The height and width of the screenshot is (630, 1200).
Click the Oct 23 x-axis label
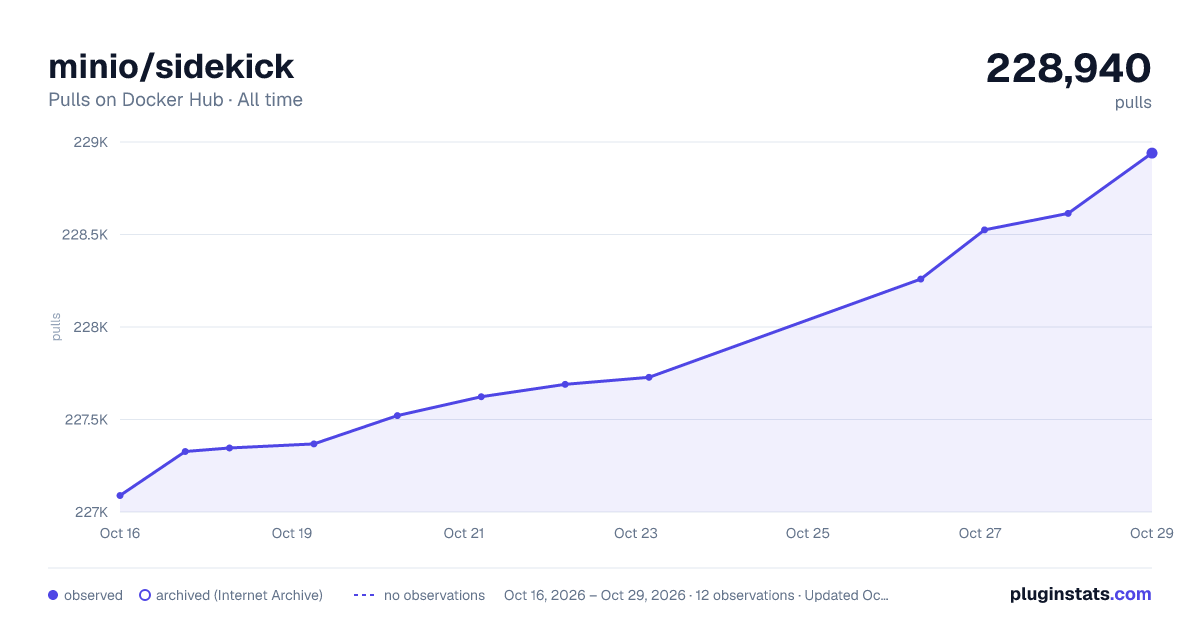coord(636,533)
